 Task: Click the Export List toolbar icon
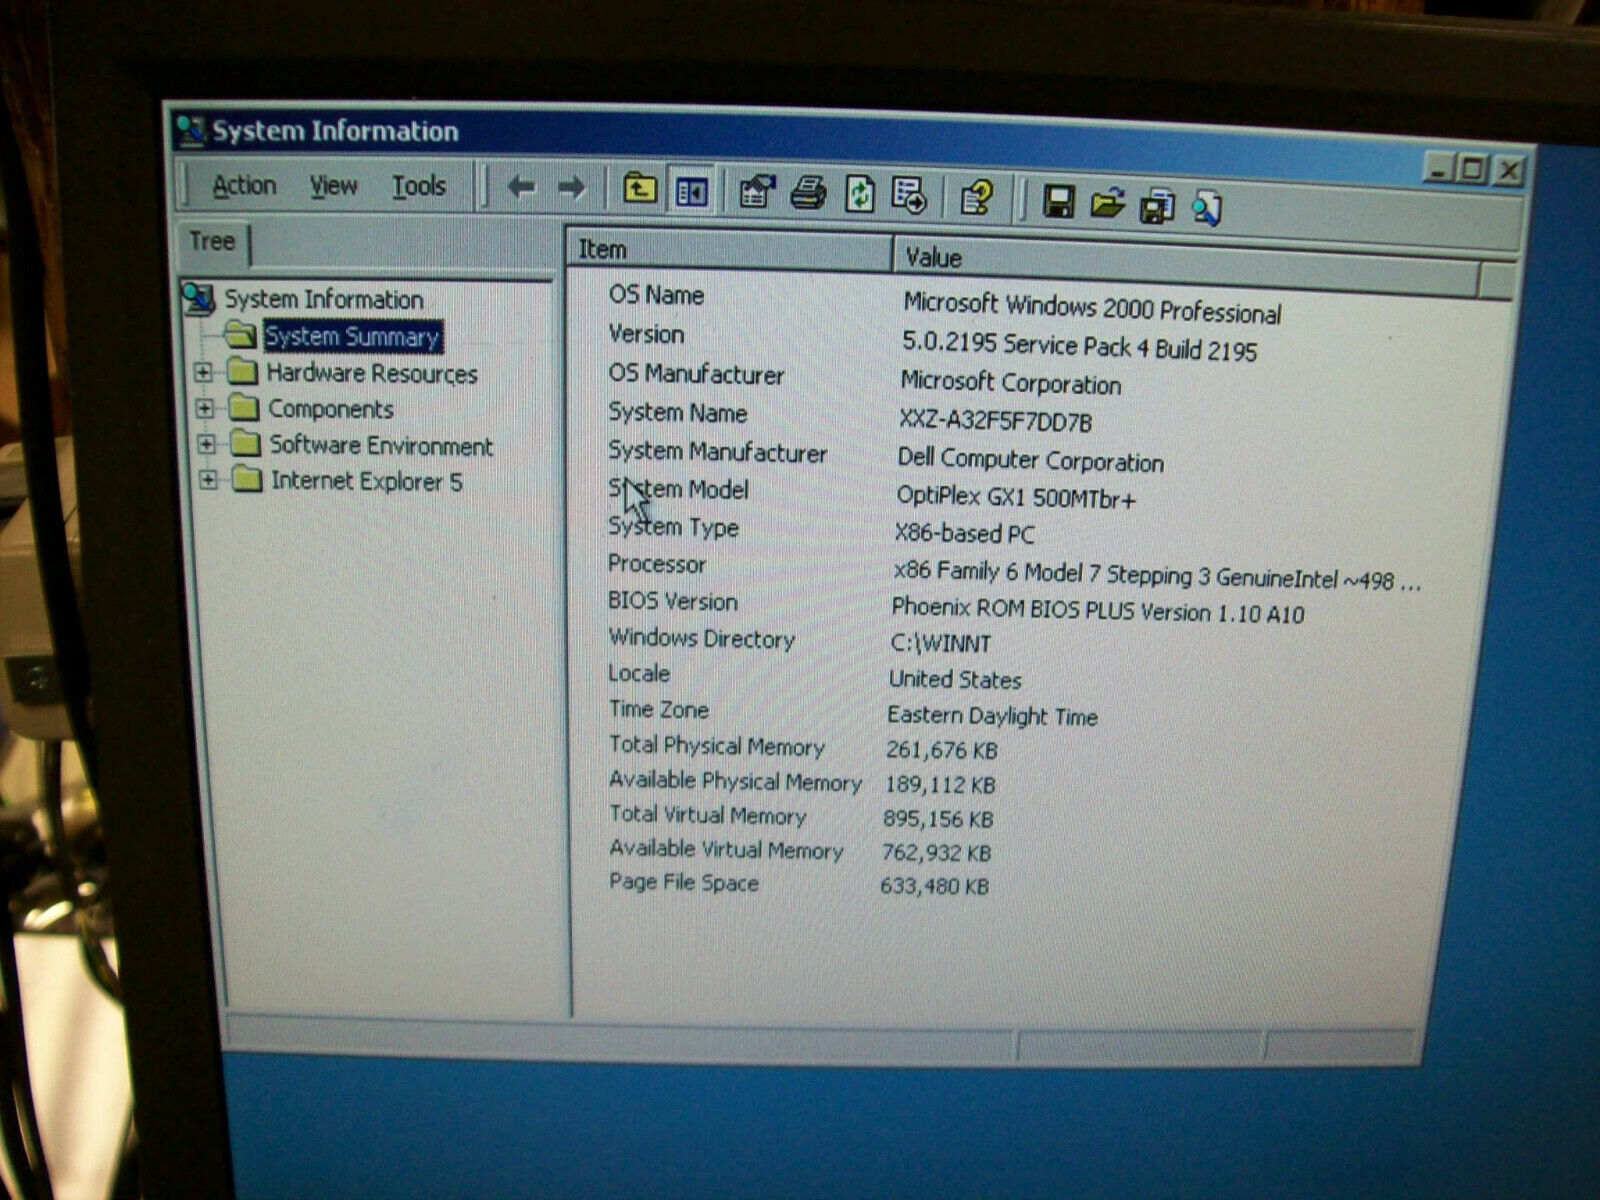(909, 196)
